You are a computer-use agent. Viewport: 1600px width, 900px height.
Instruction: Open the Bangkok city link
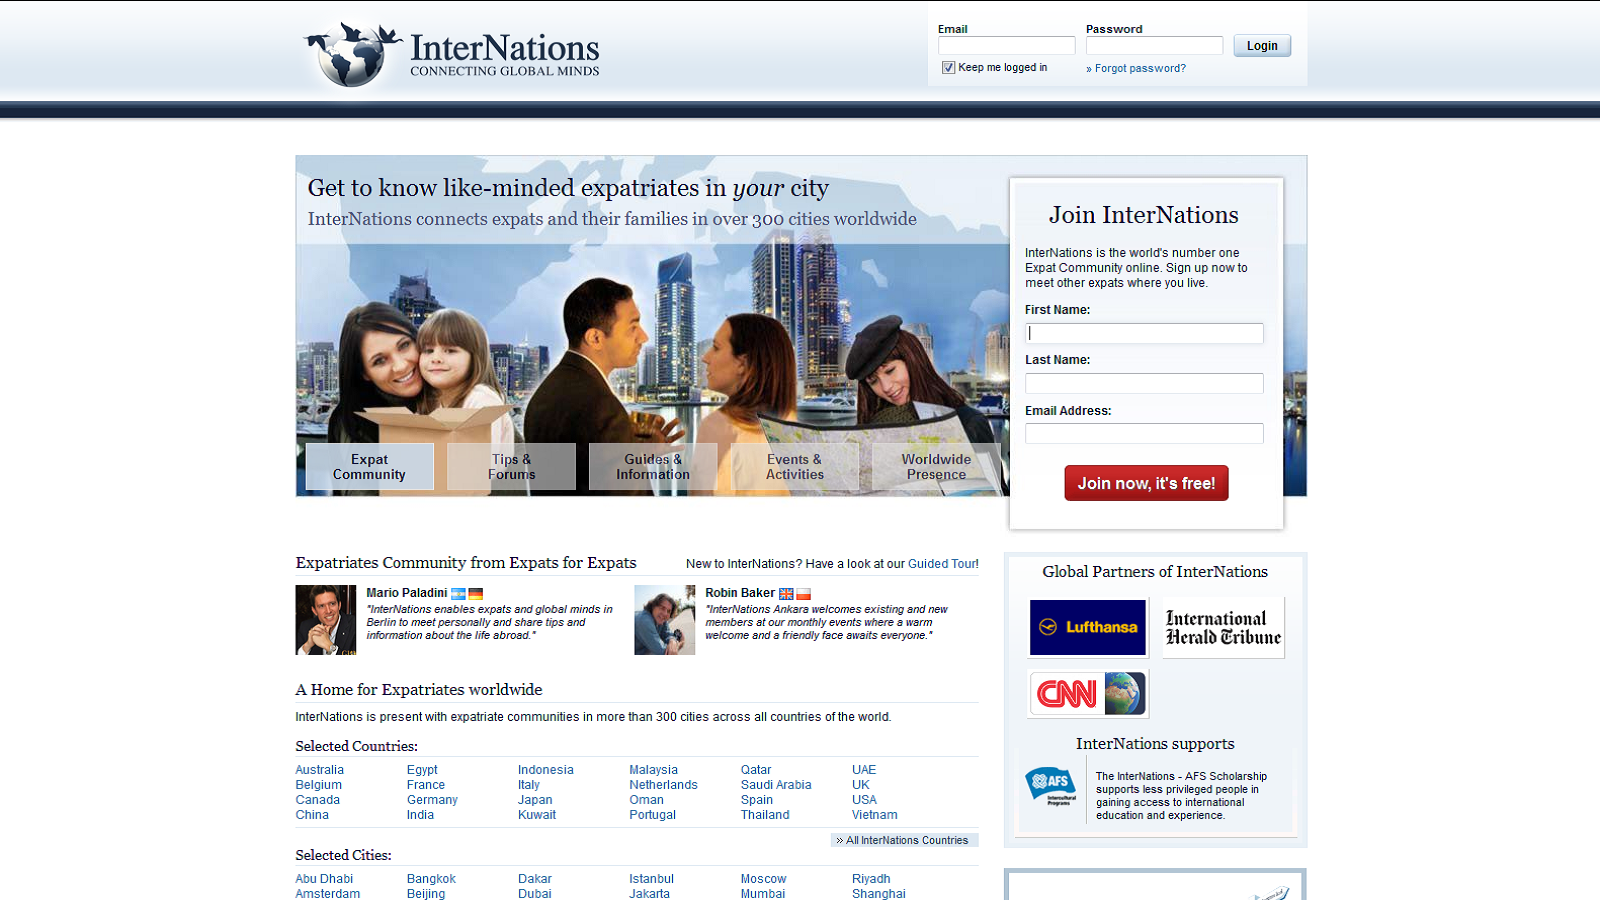click(x=431, y=879)
